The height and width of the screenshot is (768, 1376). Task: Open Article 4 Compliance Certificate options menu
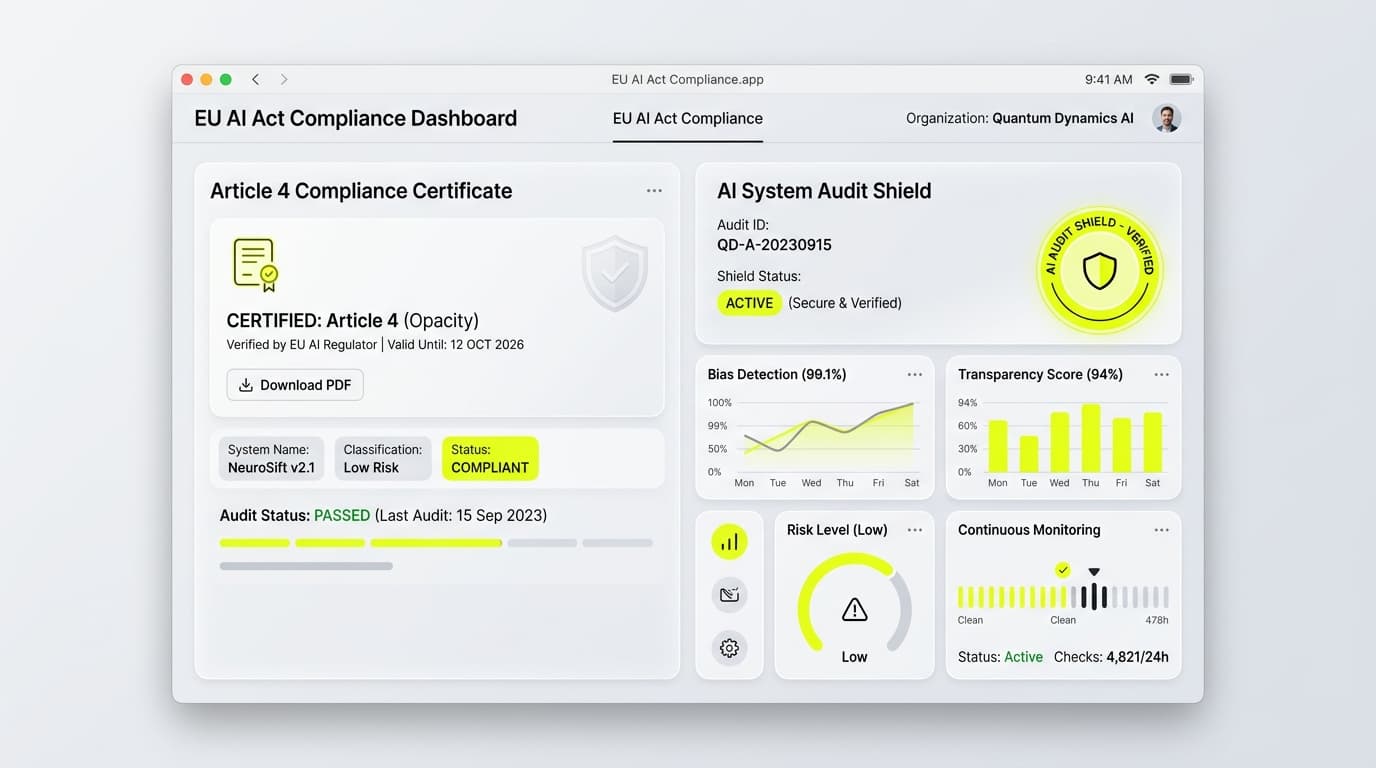(x=654, y=190)
